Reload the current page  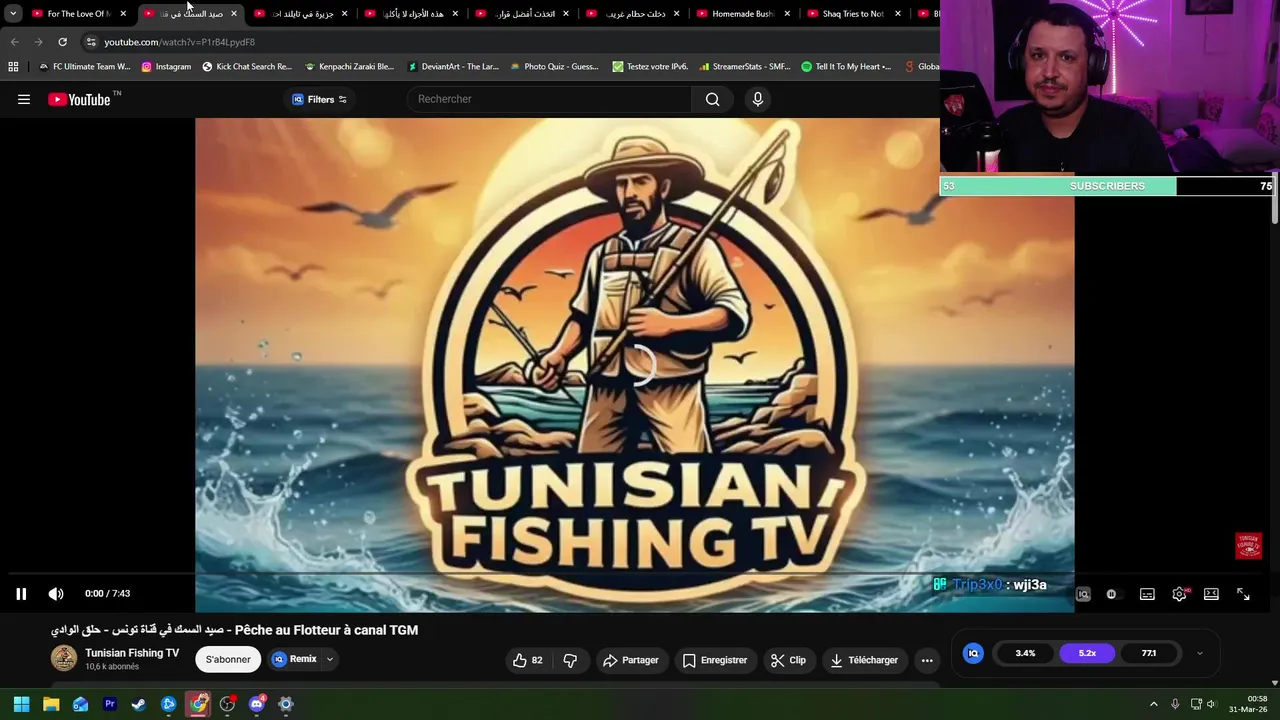coord(62,42)
